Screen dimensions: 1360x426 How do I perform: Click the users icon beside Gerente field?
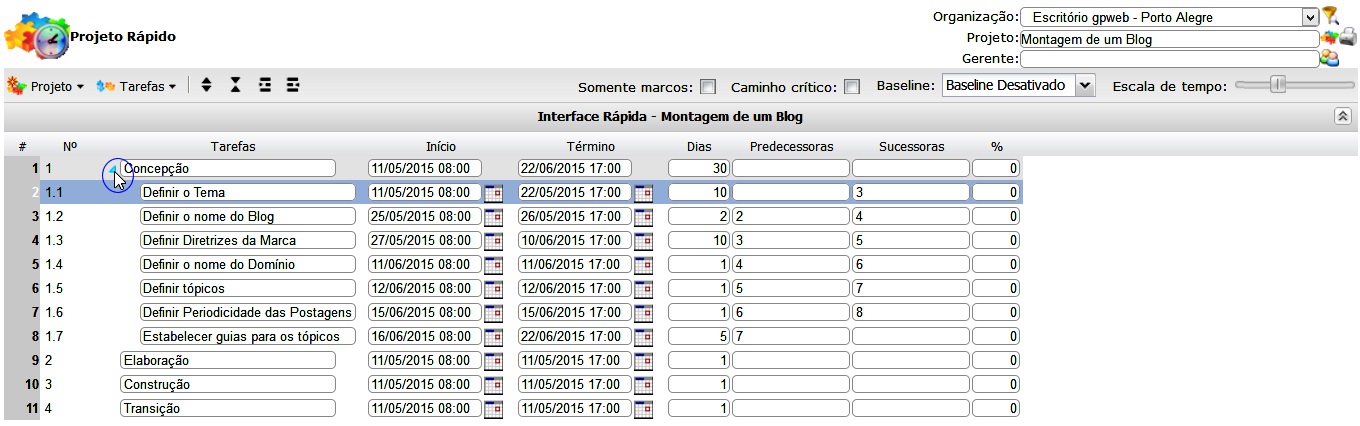point(1329,58)
